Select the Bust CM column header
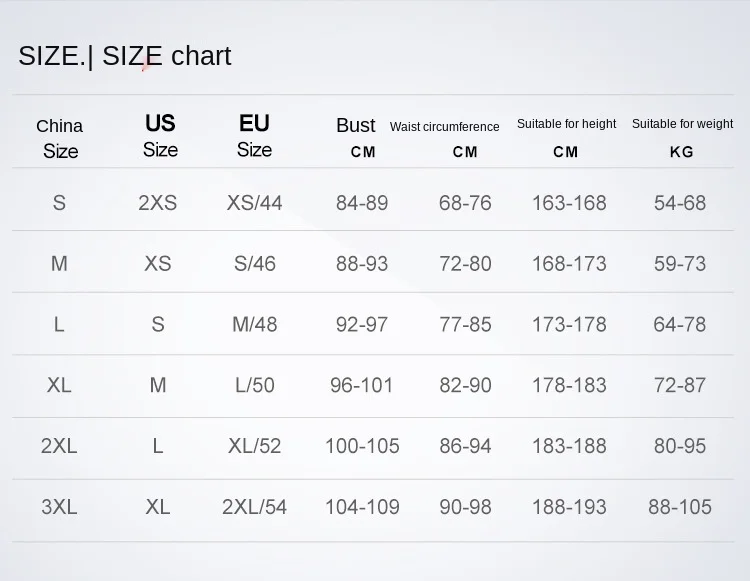 357,137
